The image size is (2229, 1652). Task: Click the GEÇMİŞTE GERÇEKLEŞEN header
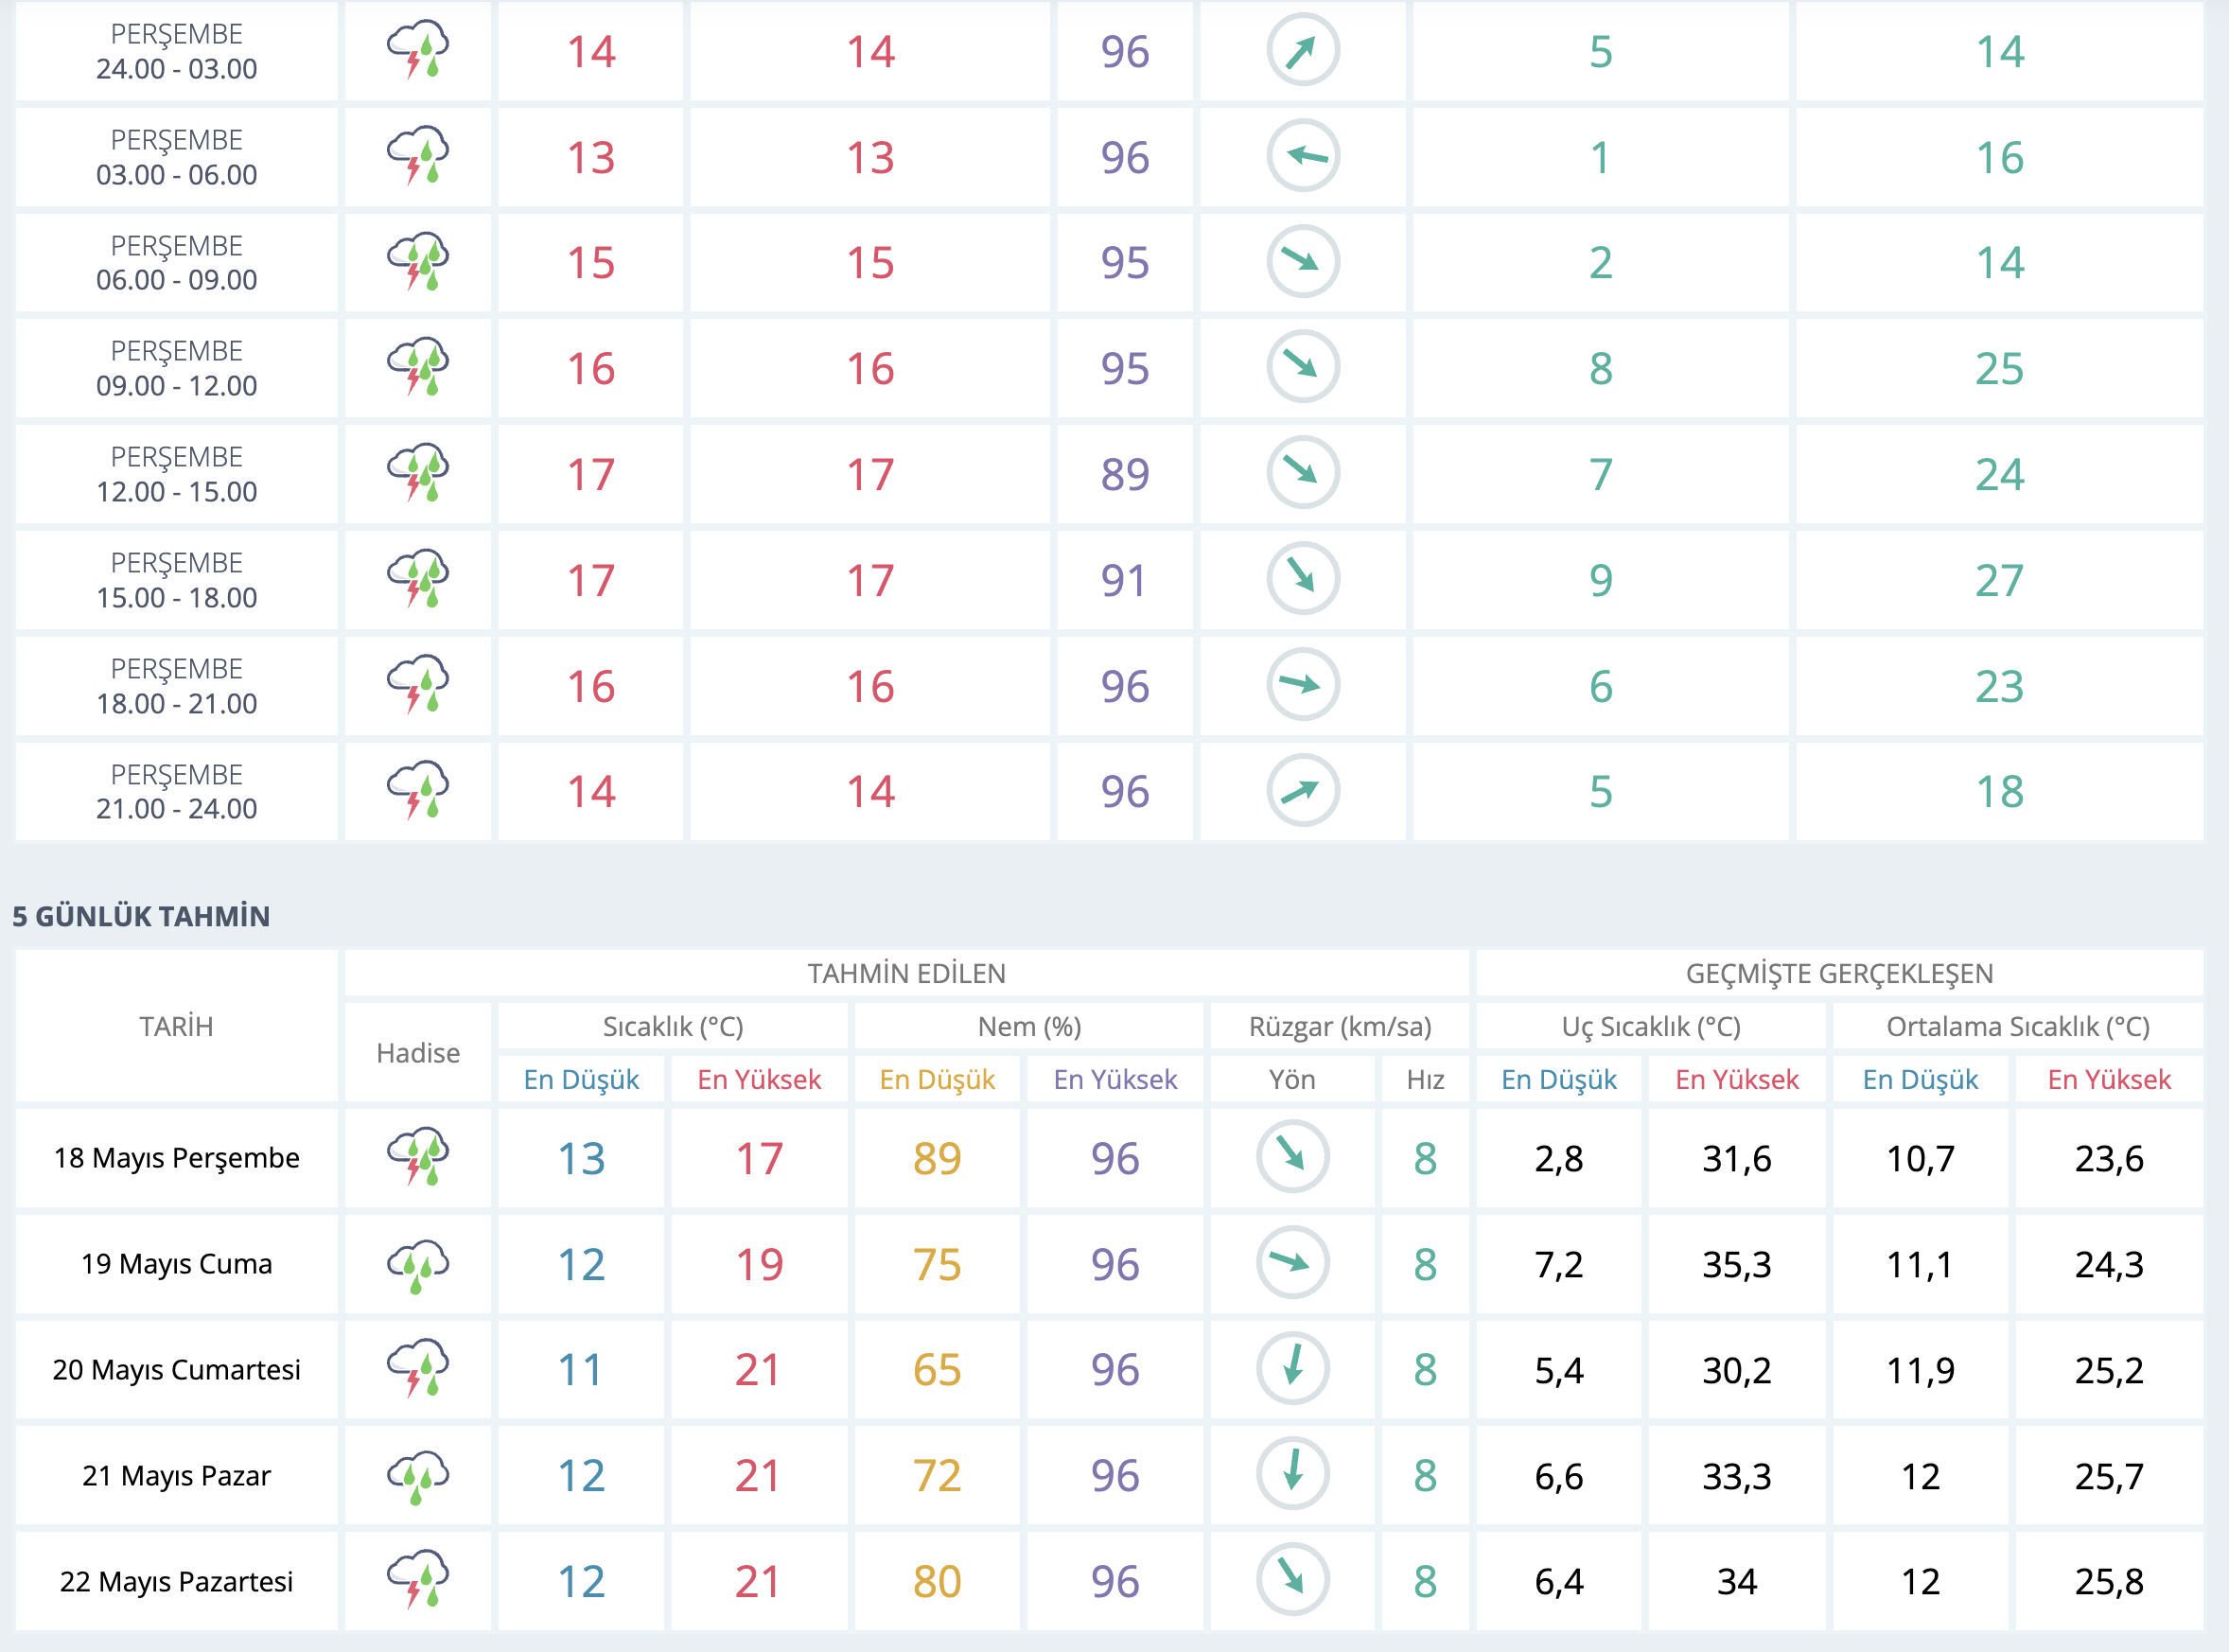click(1839, 973)
